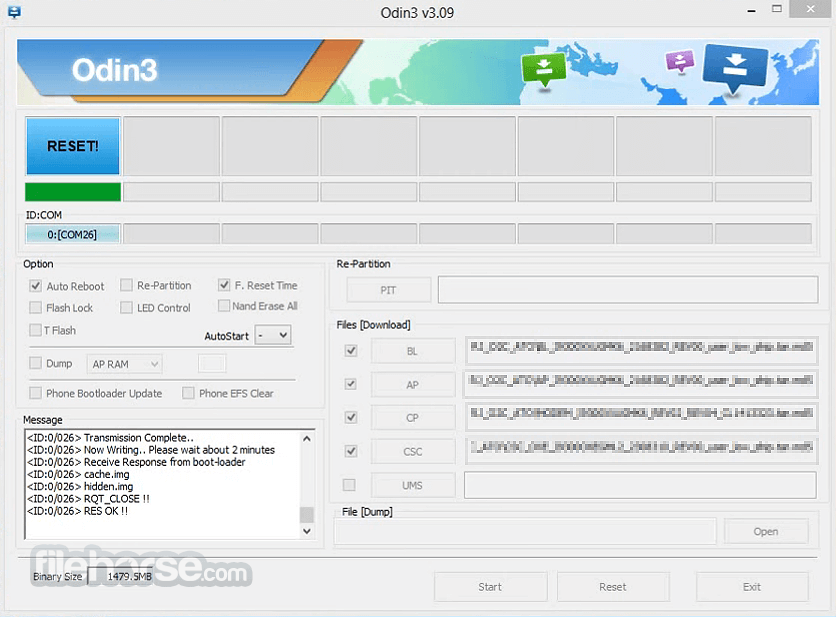This screenshot has height=617, width=836.
Task: Tick the Nand Erase All checkbox
Action: coord(224,306)
